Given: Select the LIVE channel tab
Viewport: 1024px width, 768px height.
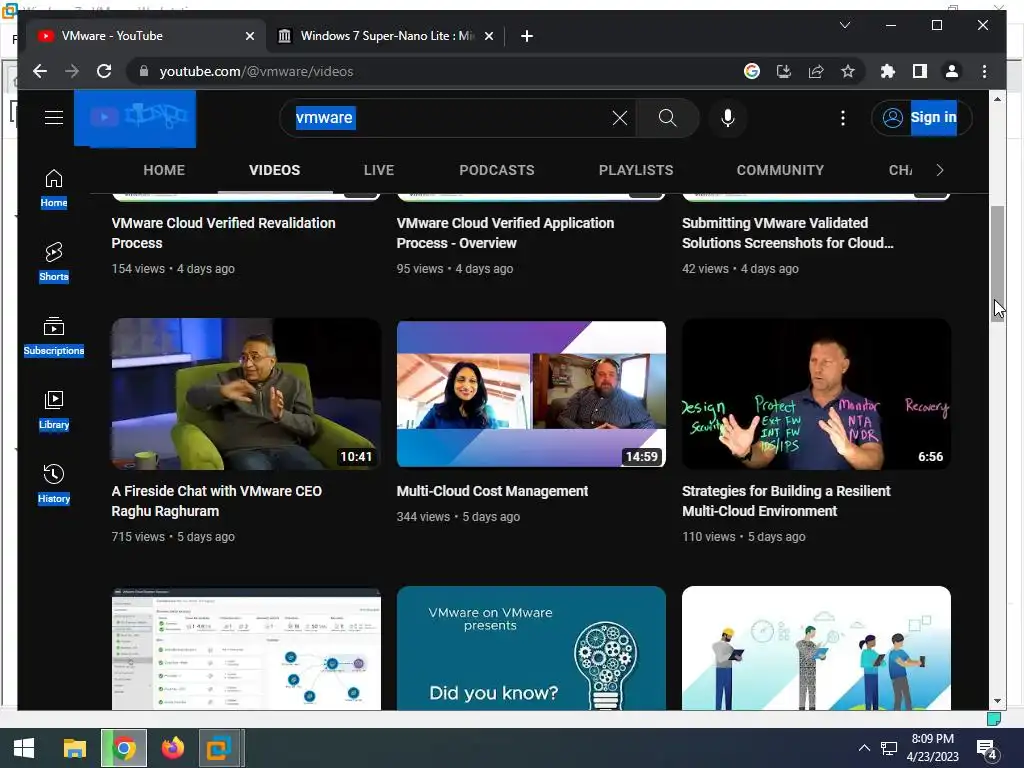Looking at the screenshot, I should point(379,170).
